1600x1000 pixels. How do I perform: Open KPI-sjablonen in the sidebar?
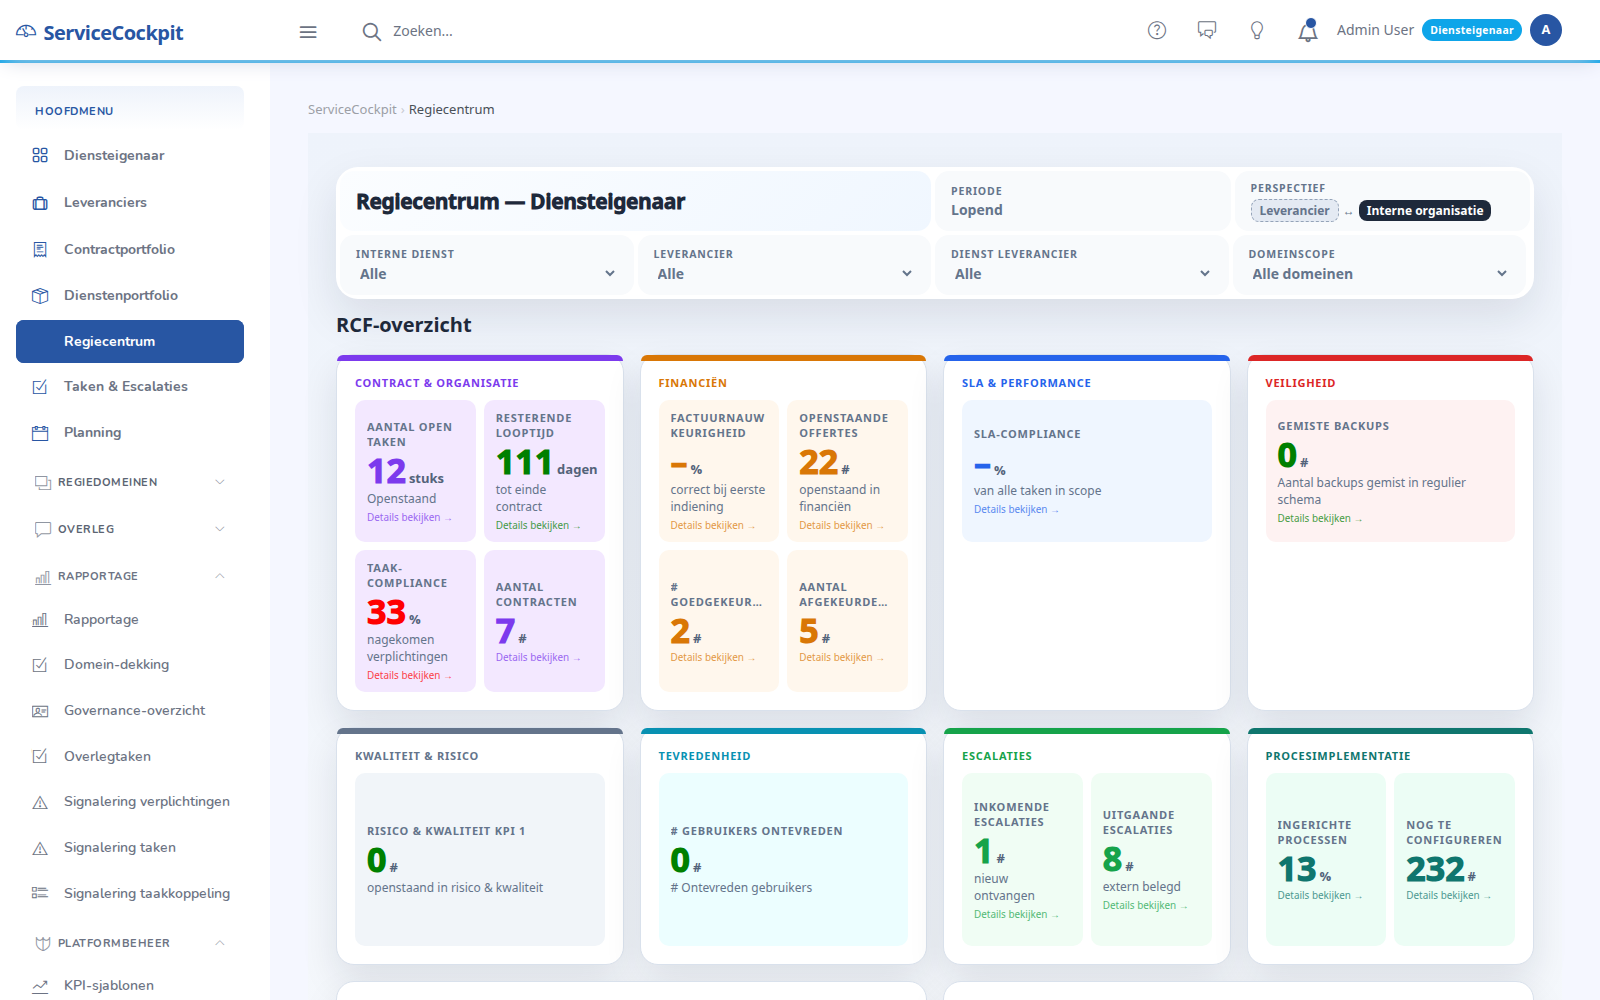130,985
